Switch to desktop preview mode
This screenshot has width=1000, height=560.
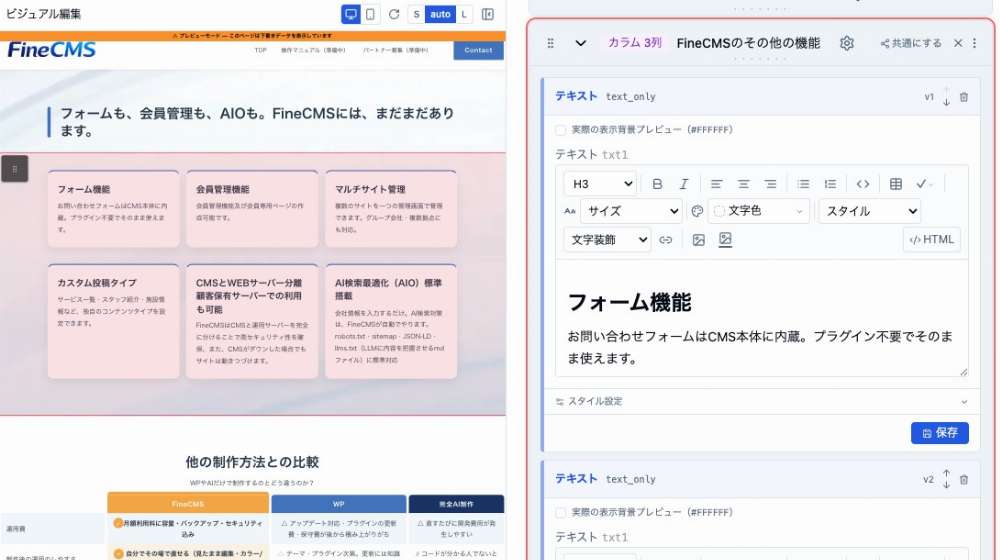pyautogui.click(x=350, y=14)
